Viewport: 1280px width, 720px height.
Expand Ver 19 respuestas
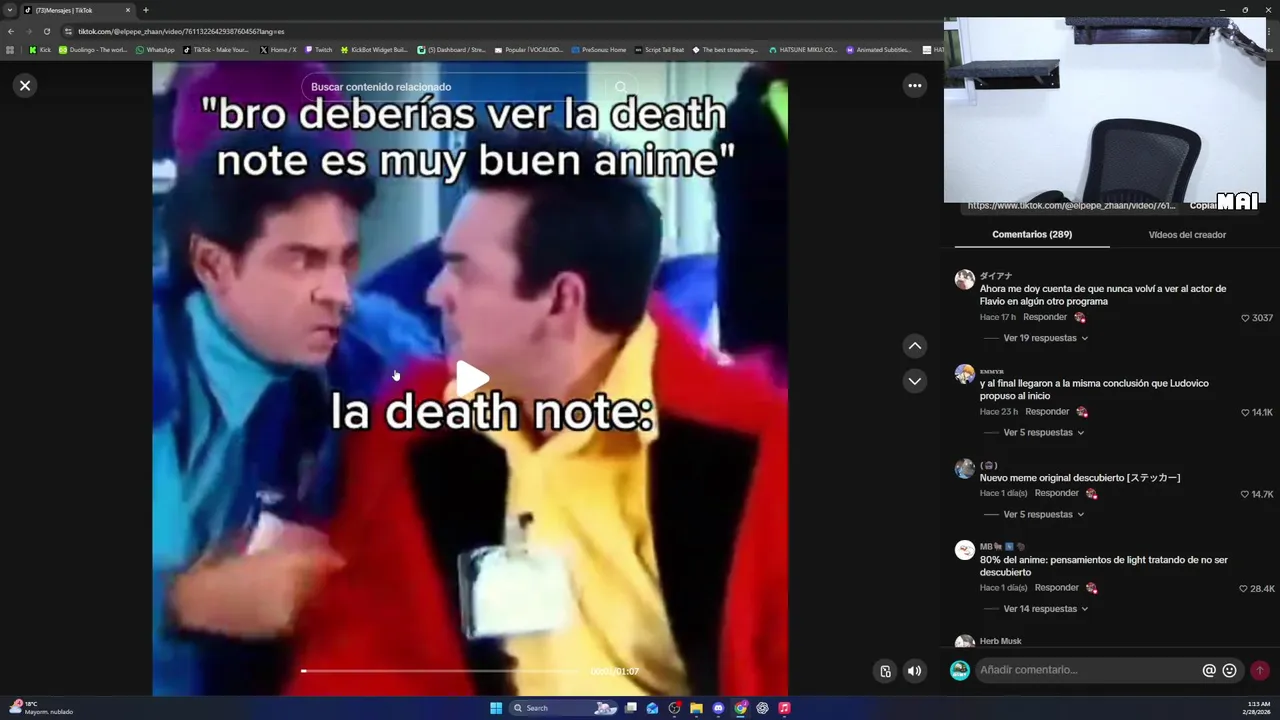(x=1045, y=338)
